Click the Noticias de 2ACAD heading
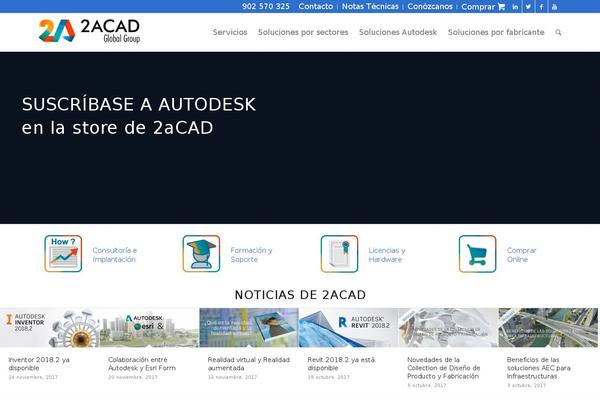The image size is (600, 400). (300, 295)
